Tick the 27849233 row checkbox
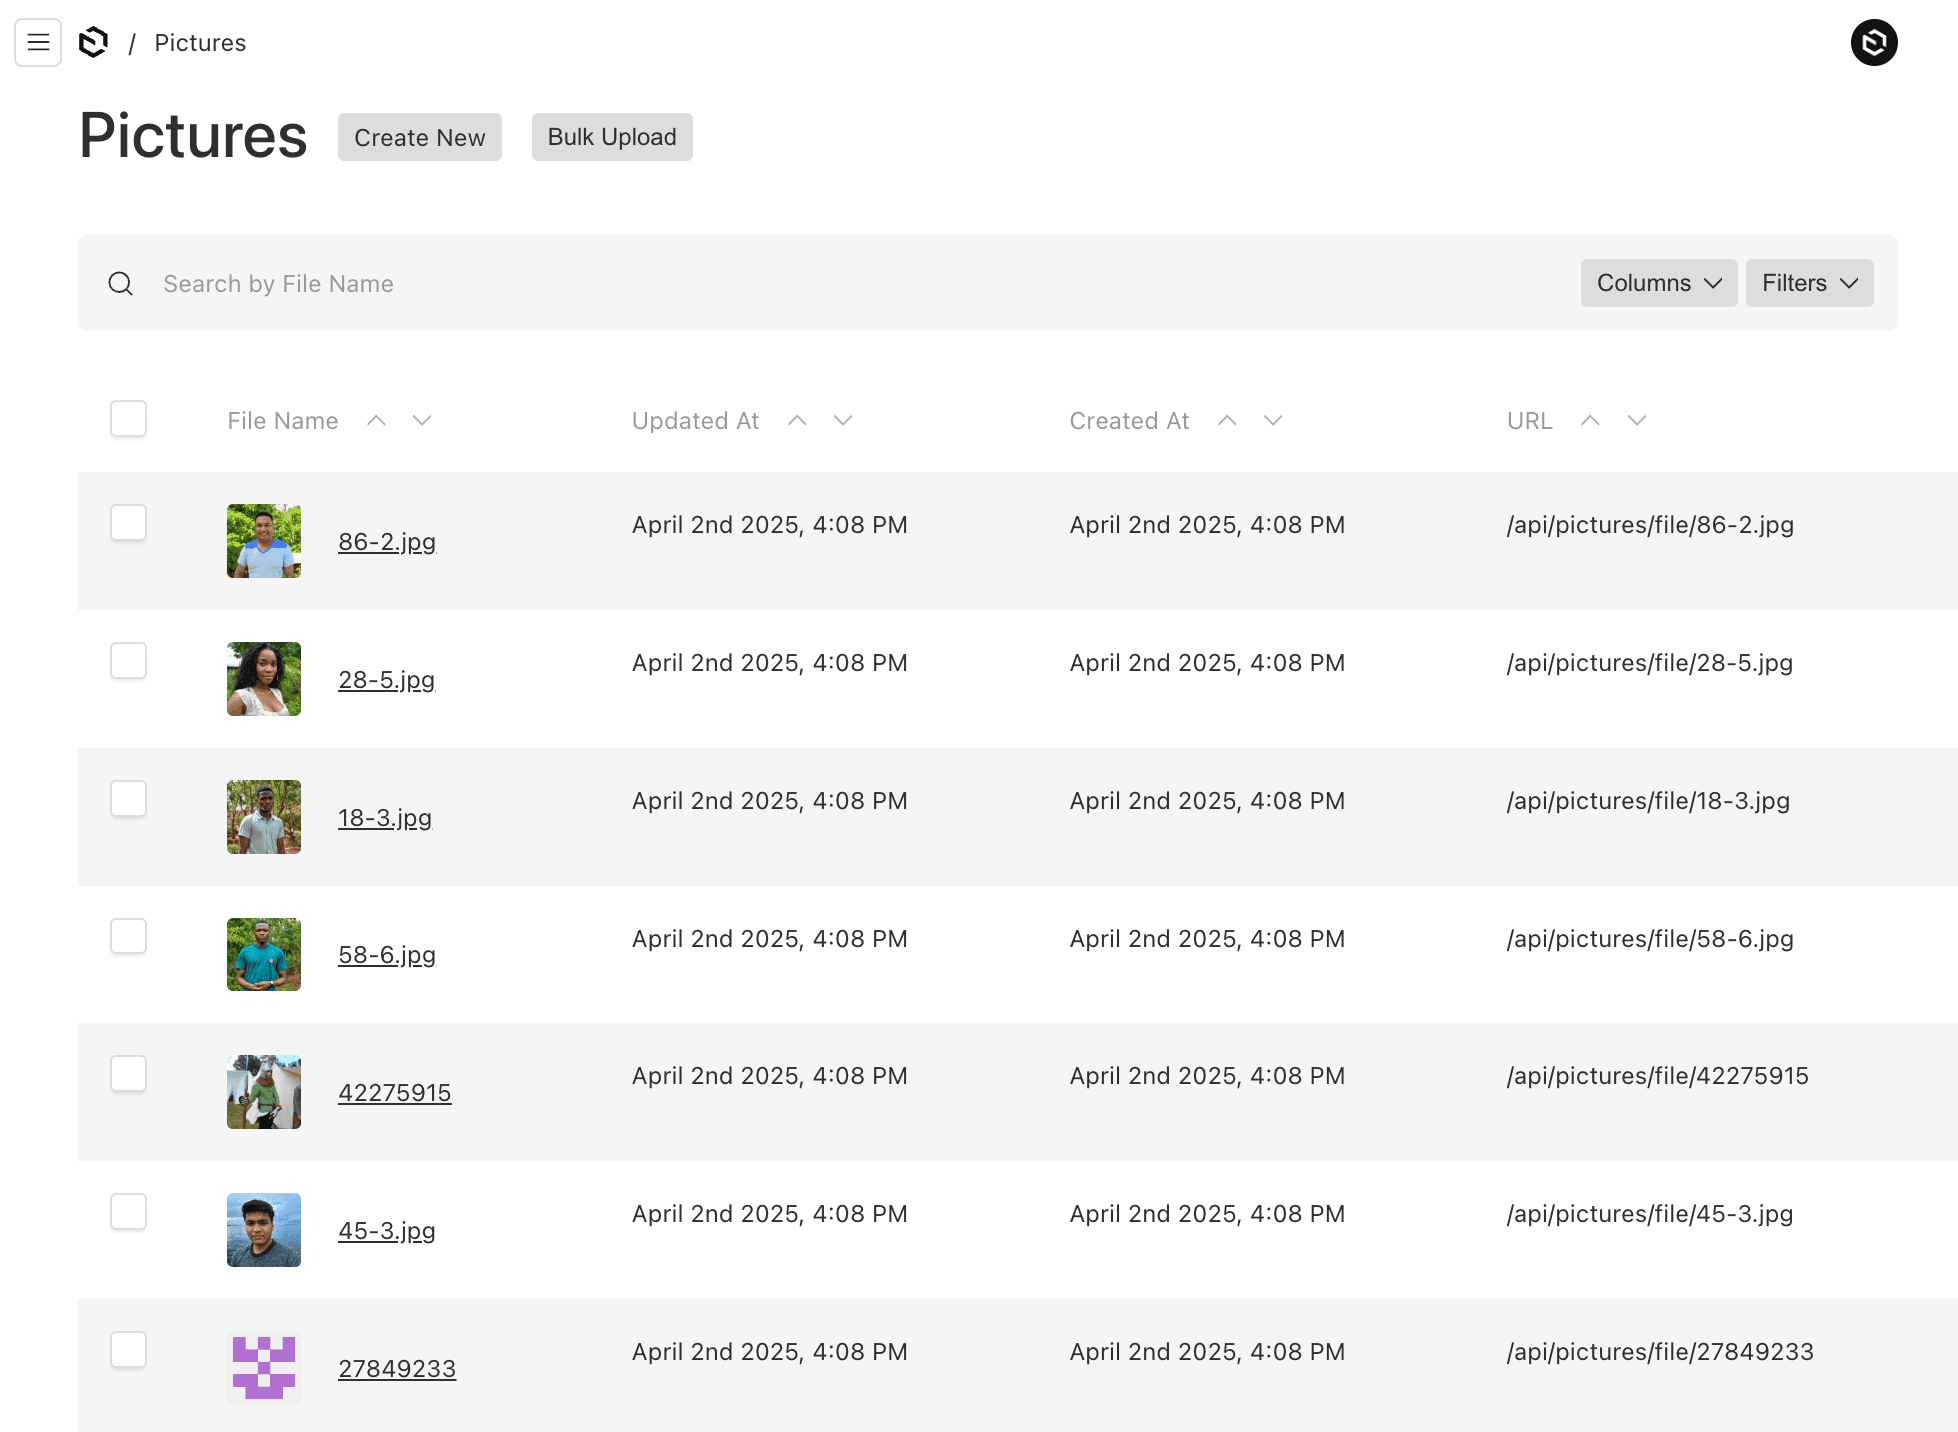The width and height of the screenshot is (1958, 1432). coord(128,1350)
